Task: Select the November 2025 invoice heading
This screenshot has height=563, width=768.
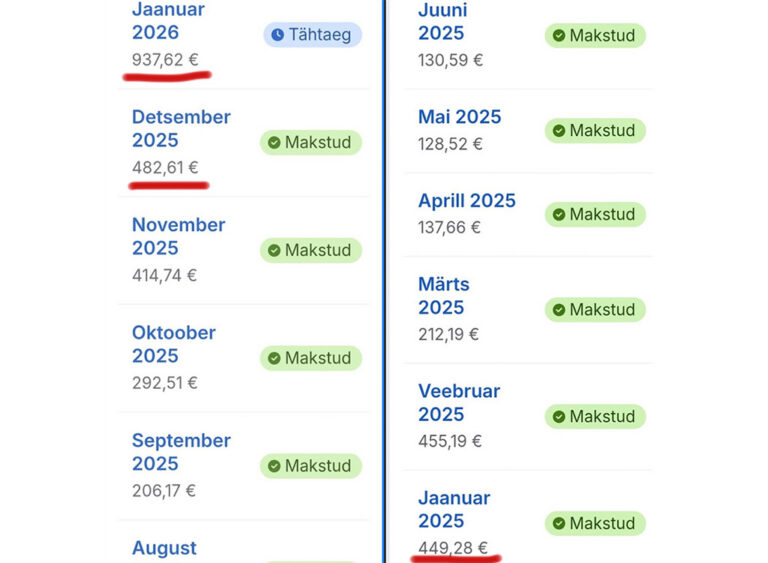Action: [x=177, y=236]
